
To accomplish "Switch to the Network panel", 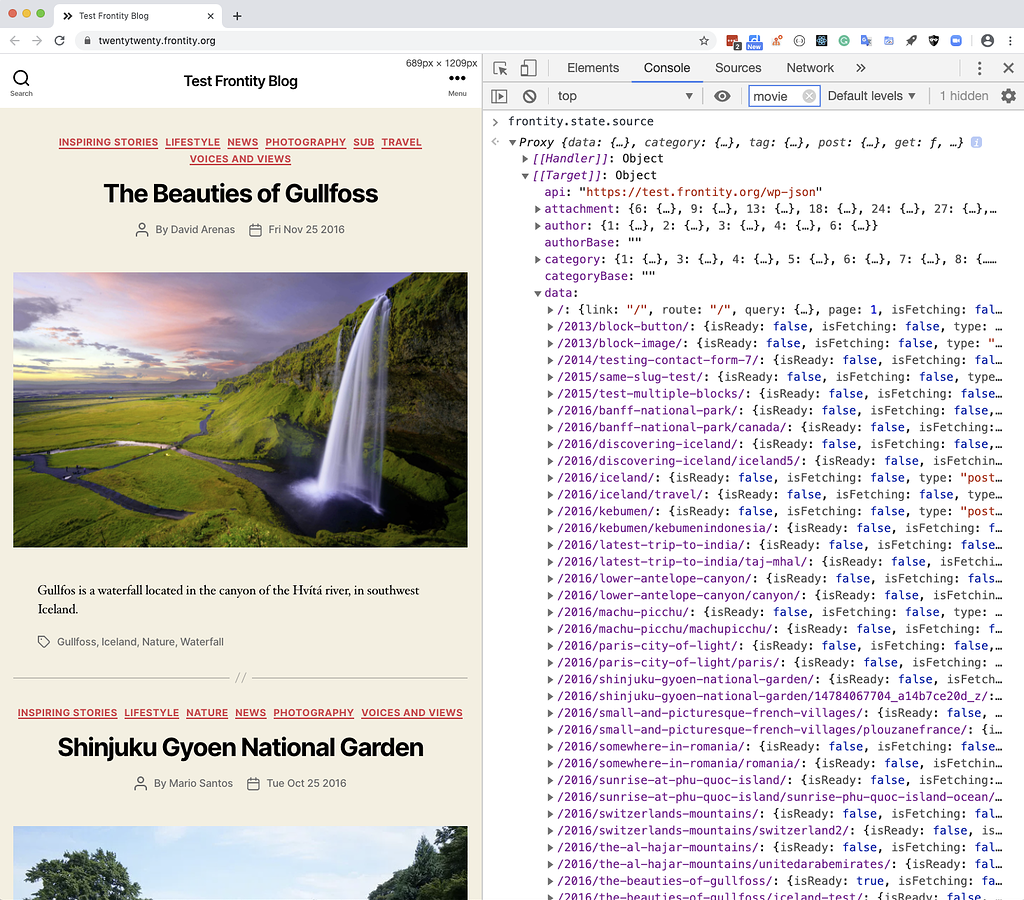I will point(810,67).
